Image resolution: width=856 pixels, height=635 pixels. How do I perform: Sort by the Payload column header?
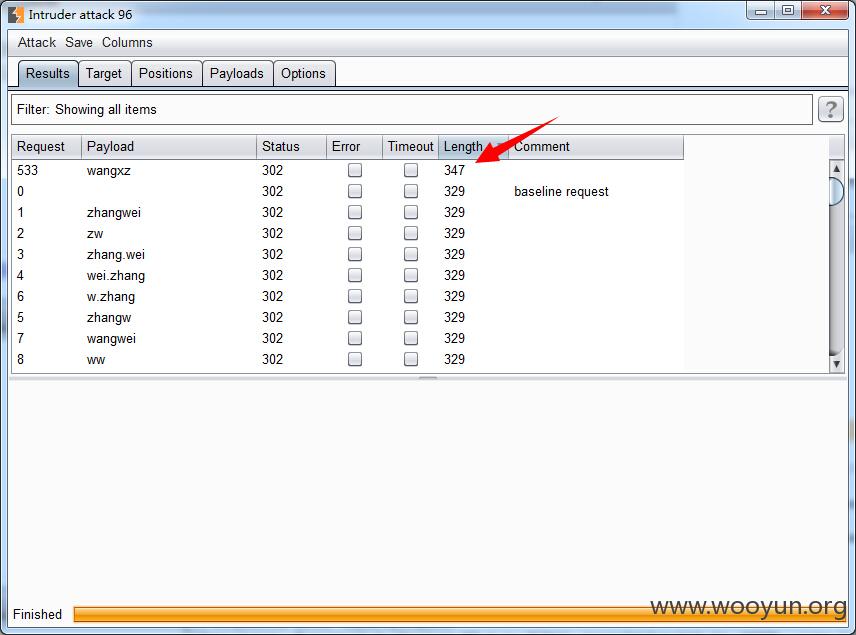coord(169,146)
